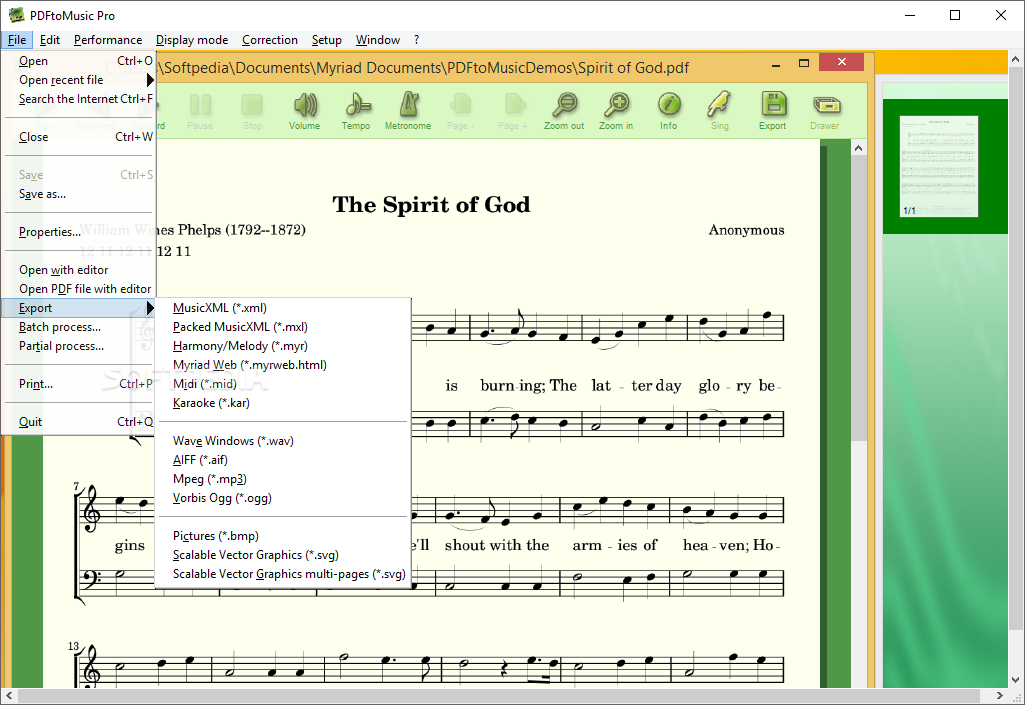
Task: Choose Close in the File menu
Action: [x=78, y=137]
